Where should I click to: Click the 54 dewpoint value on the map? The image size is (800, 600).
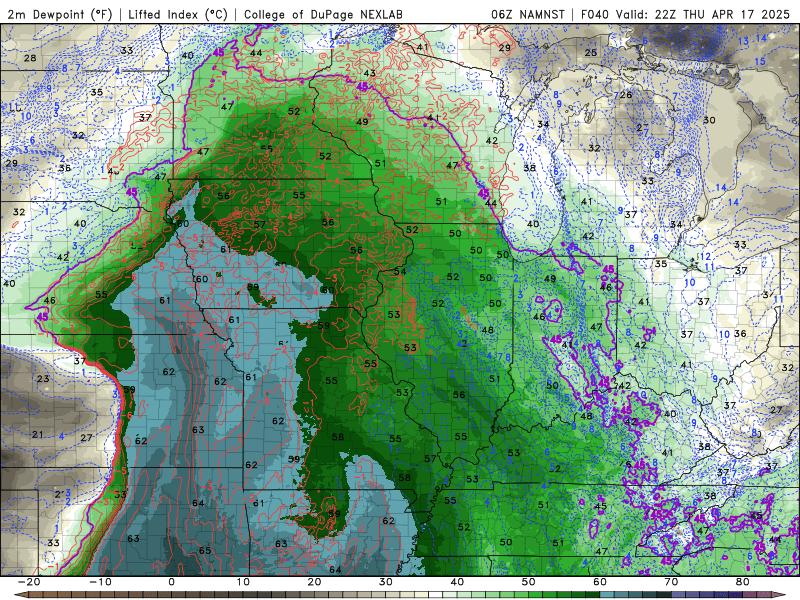click(x=399, y=271)
